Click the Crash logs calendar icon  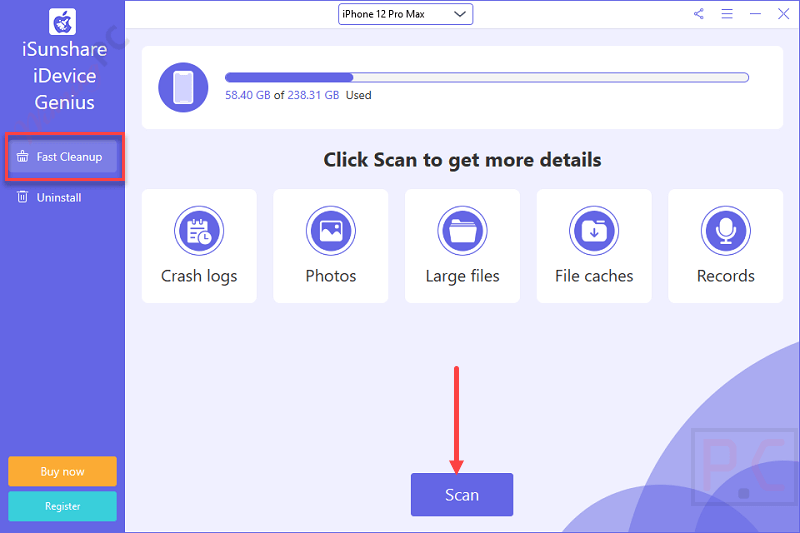pos(199,231)
